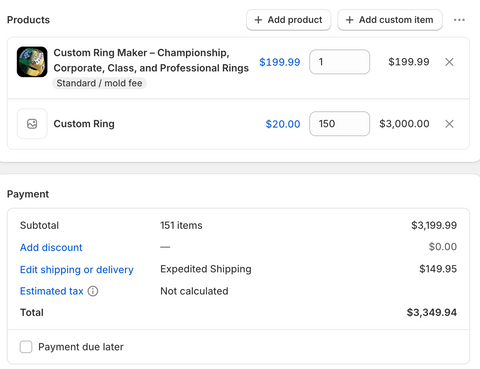
Task: Open the Custom Ring Maker product thumbnail
Action: click(x=32, y=62)
